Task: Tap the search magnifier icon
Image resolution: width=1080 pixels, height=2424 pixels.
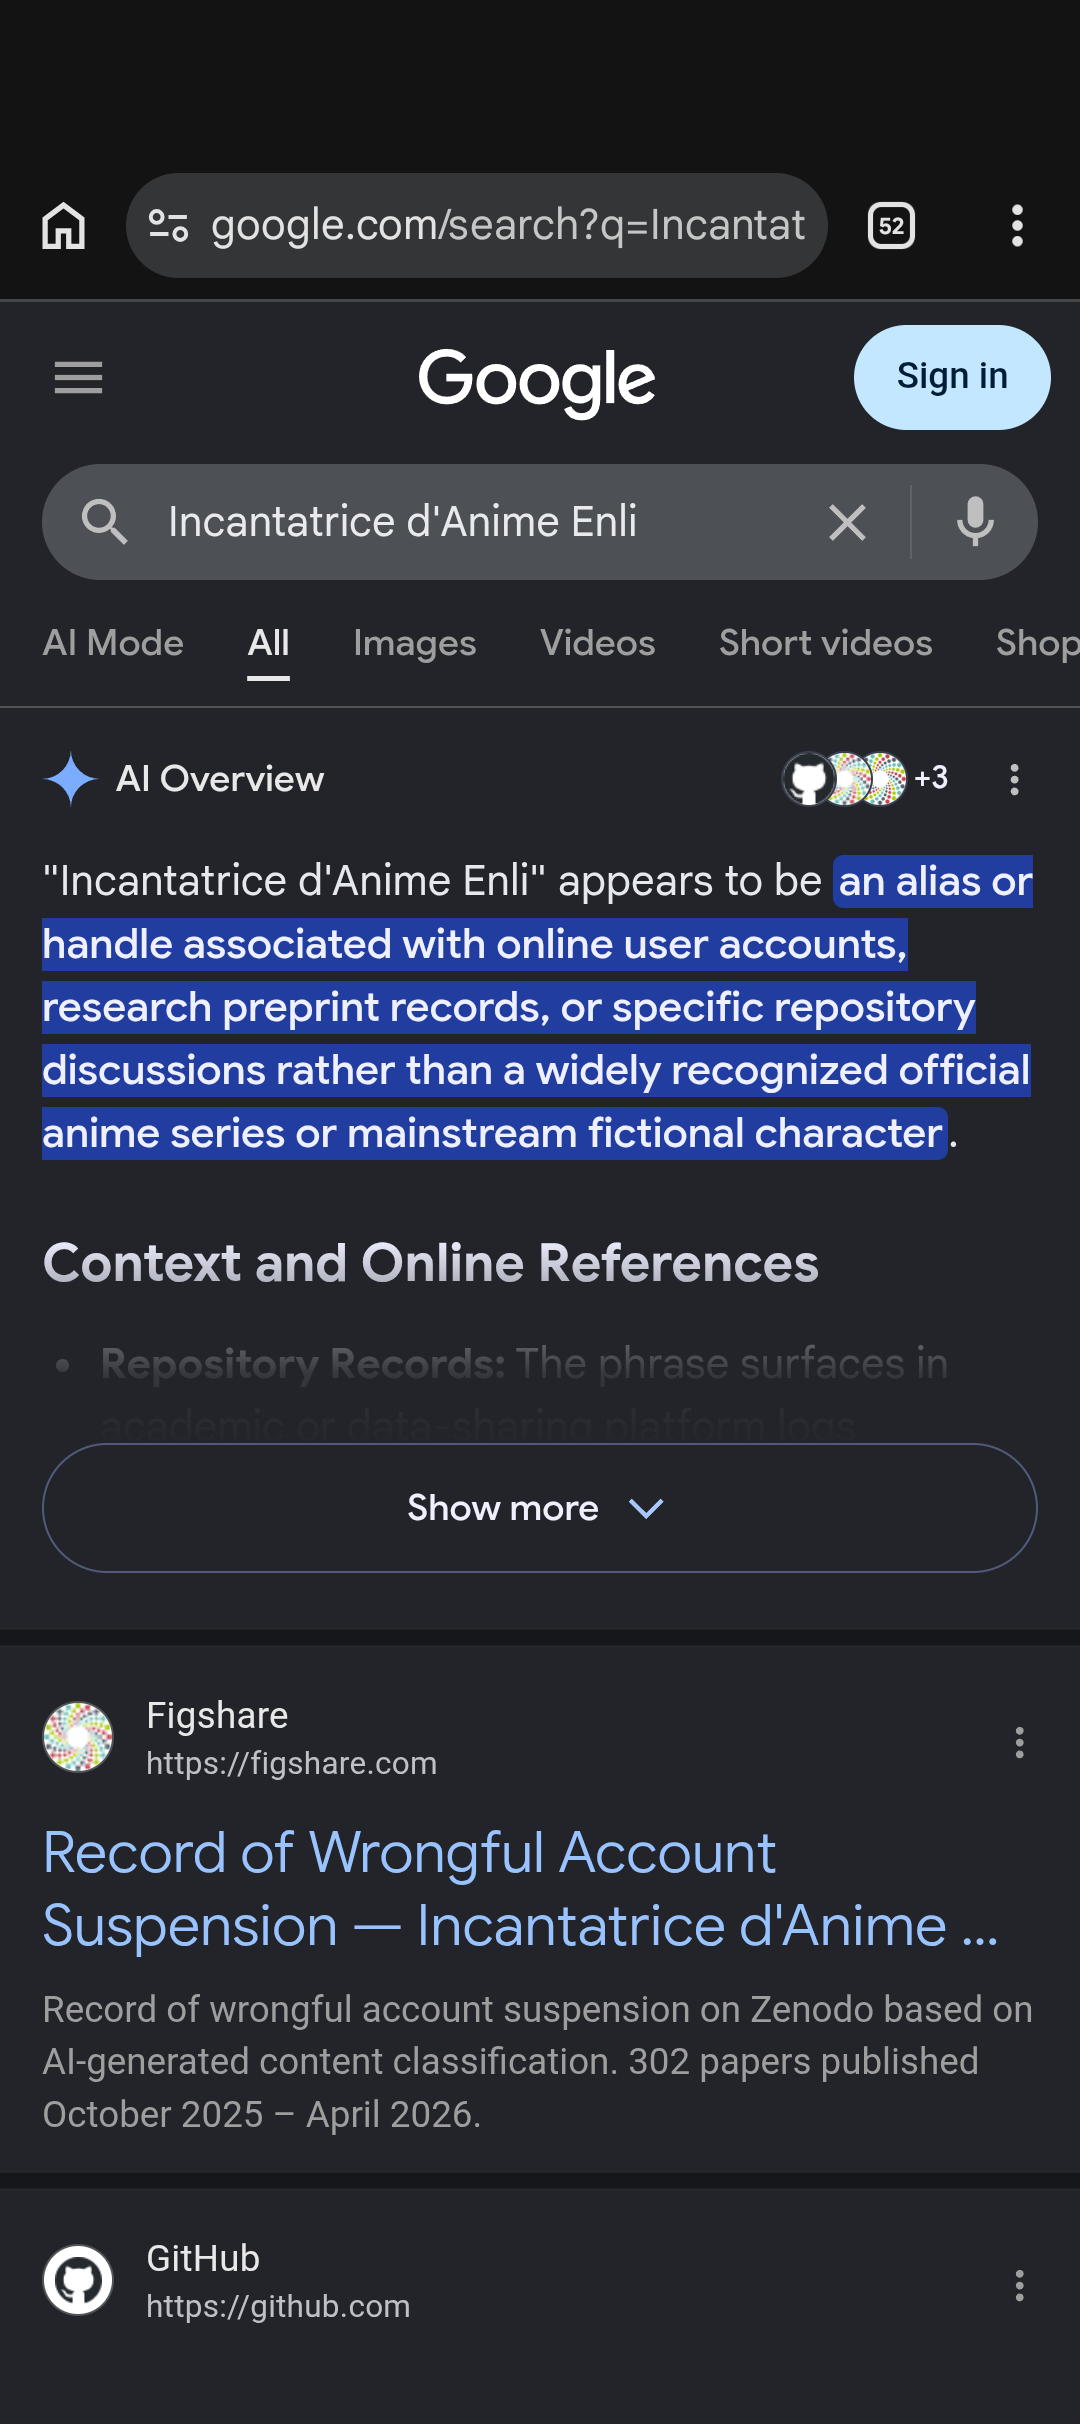Action: [104, 522]
